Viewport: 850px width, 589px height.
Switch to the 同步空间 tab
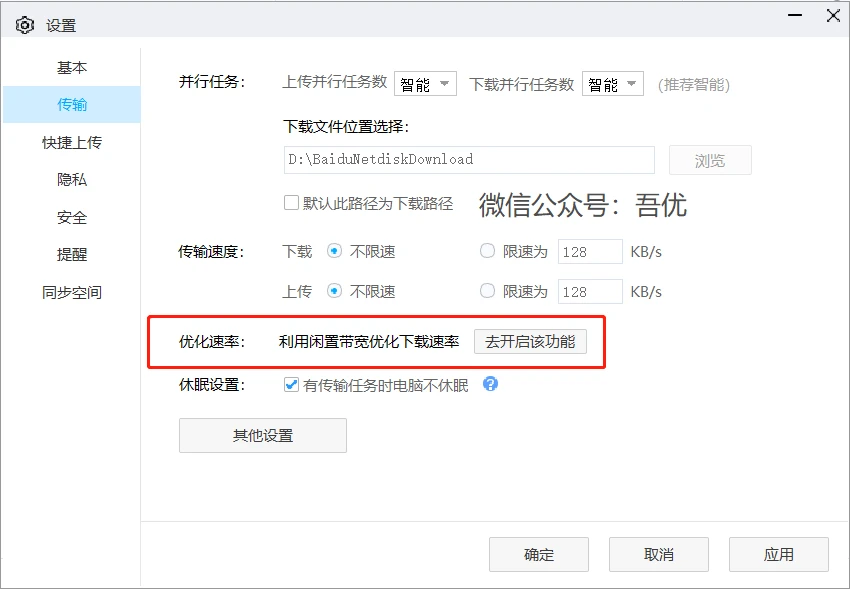72,292
